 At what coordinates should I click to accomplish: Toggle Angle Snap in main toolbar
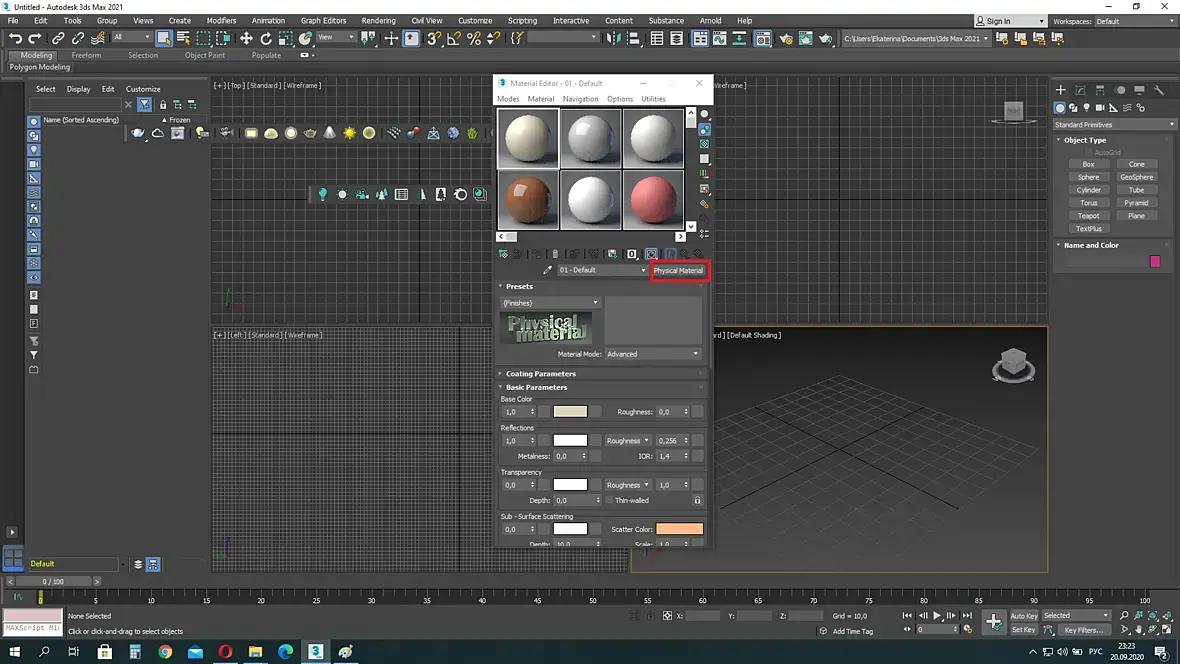pos(454,38)
